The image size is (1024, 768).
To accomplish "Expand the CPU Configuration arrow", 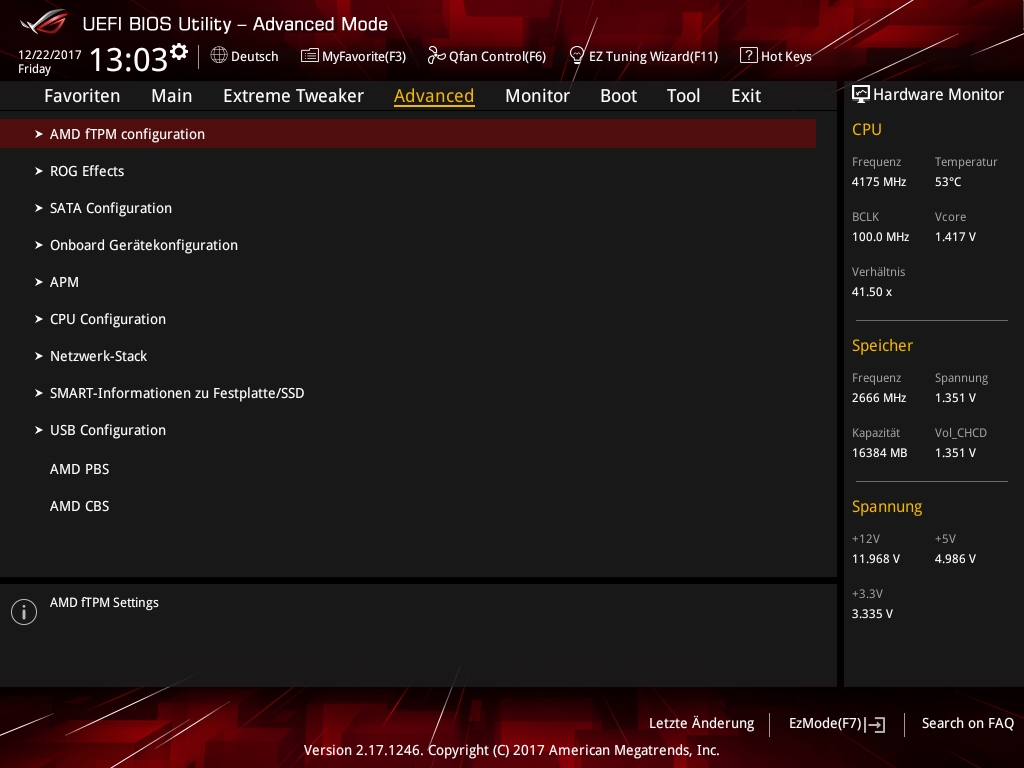I will [39, 319].
